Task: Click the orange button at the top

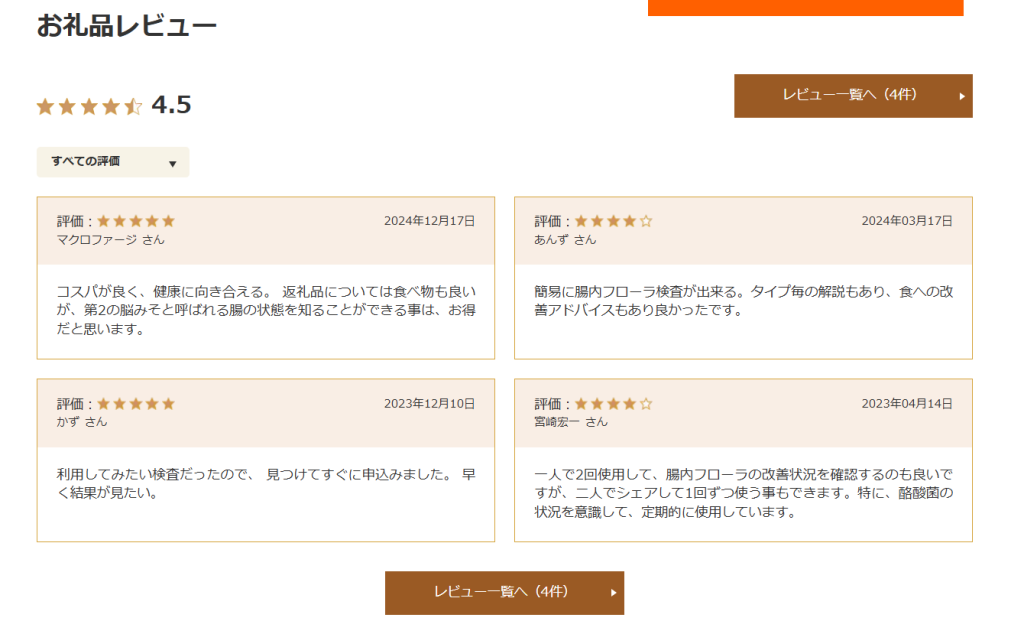Action: [x=805, y=7]
